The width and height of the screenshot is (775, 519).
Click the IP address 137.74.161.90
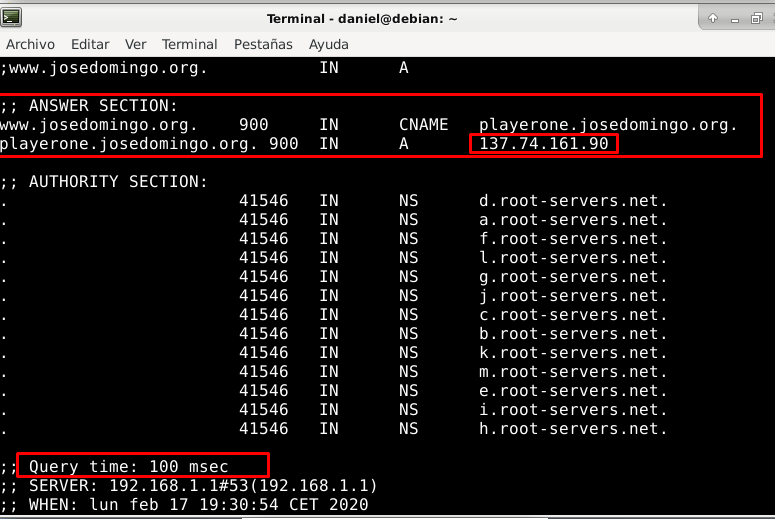point(543,144)
